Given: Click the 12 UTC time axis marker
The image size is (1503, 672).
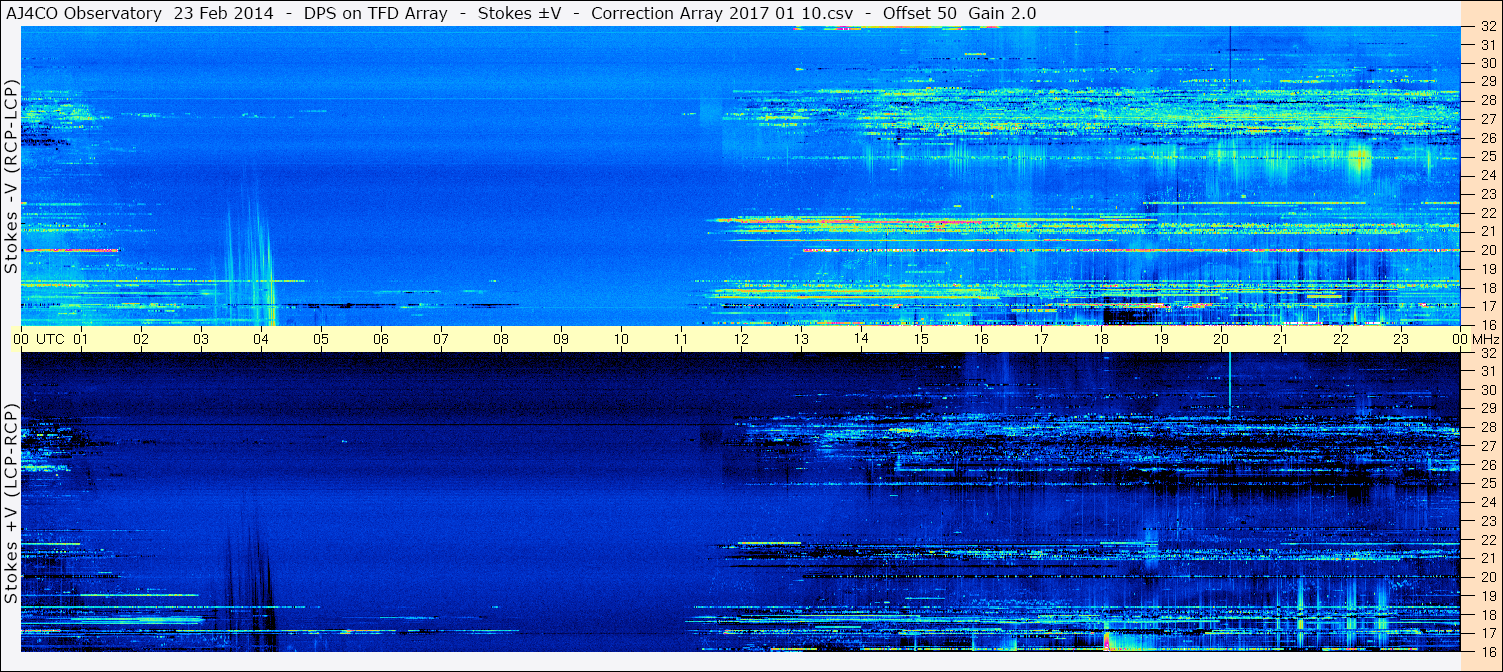Looking at the screenshot, I should (x=741, y=339).
